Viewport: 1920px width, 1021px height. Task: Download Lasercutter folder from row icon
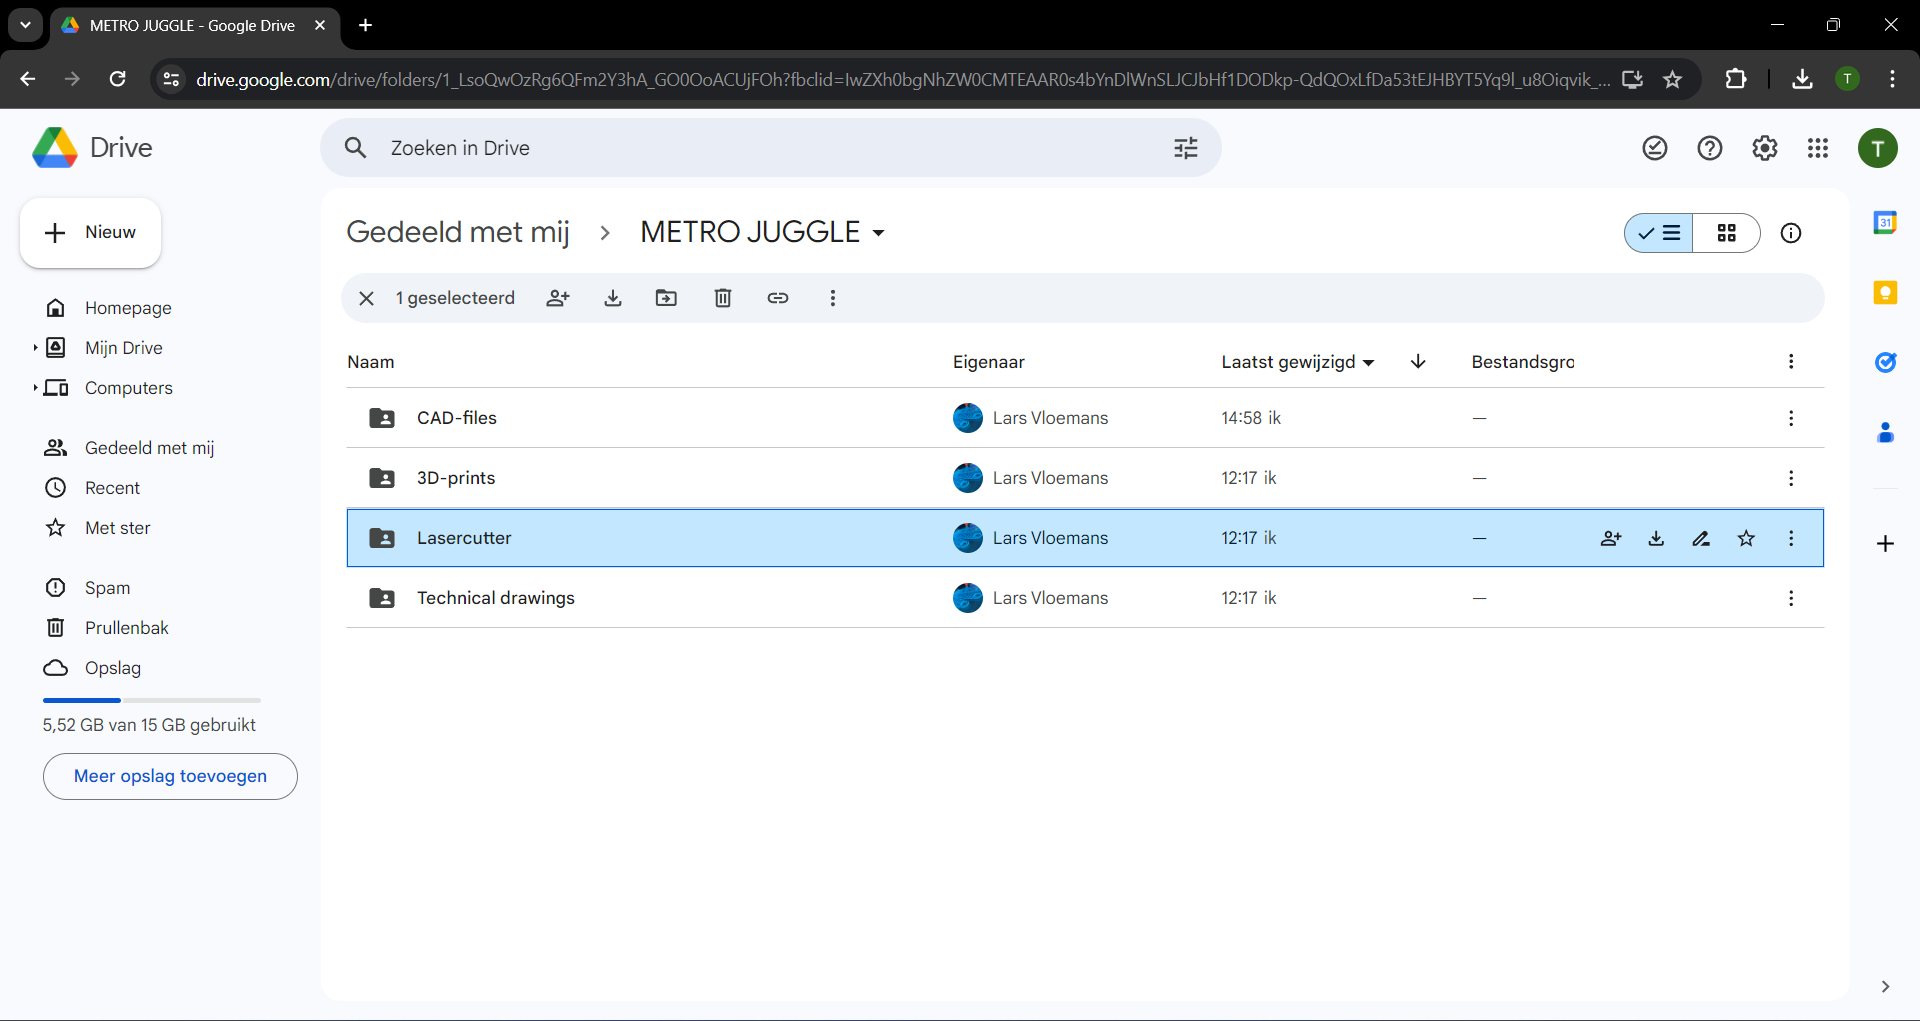pos(1656,538)
